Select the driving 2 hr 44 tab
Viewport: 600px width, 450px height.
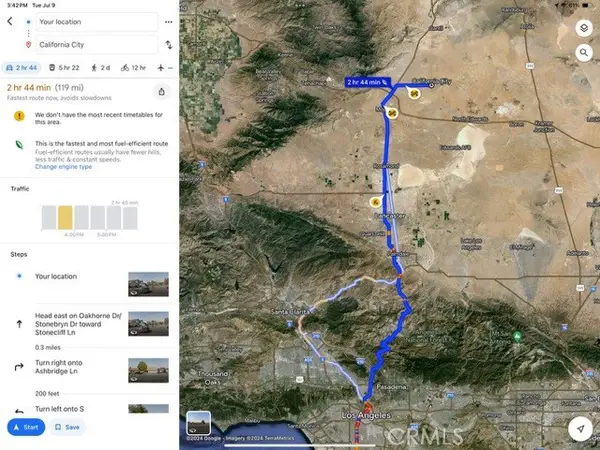21,68
